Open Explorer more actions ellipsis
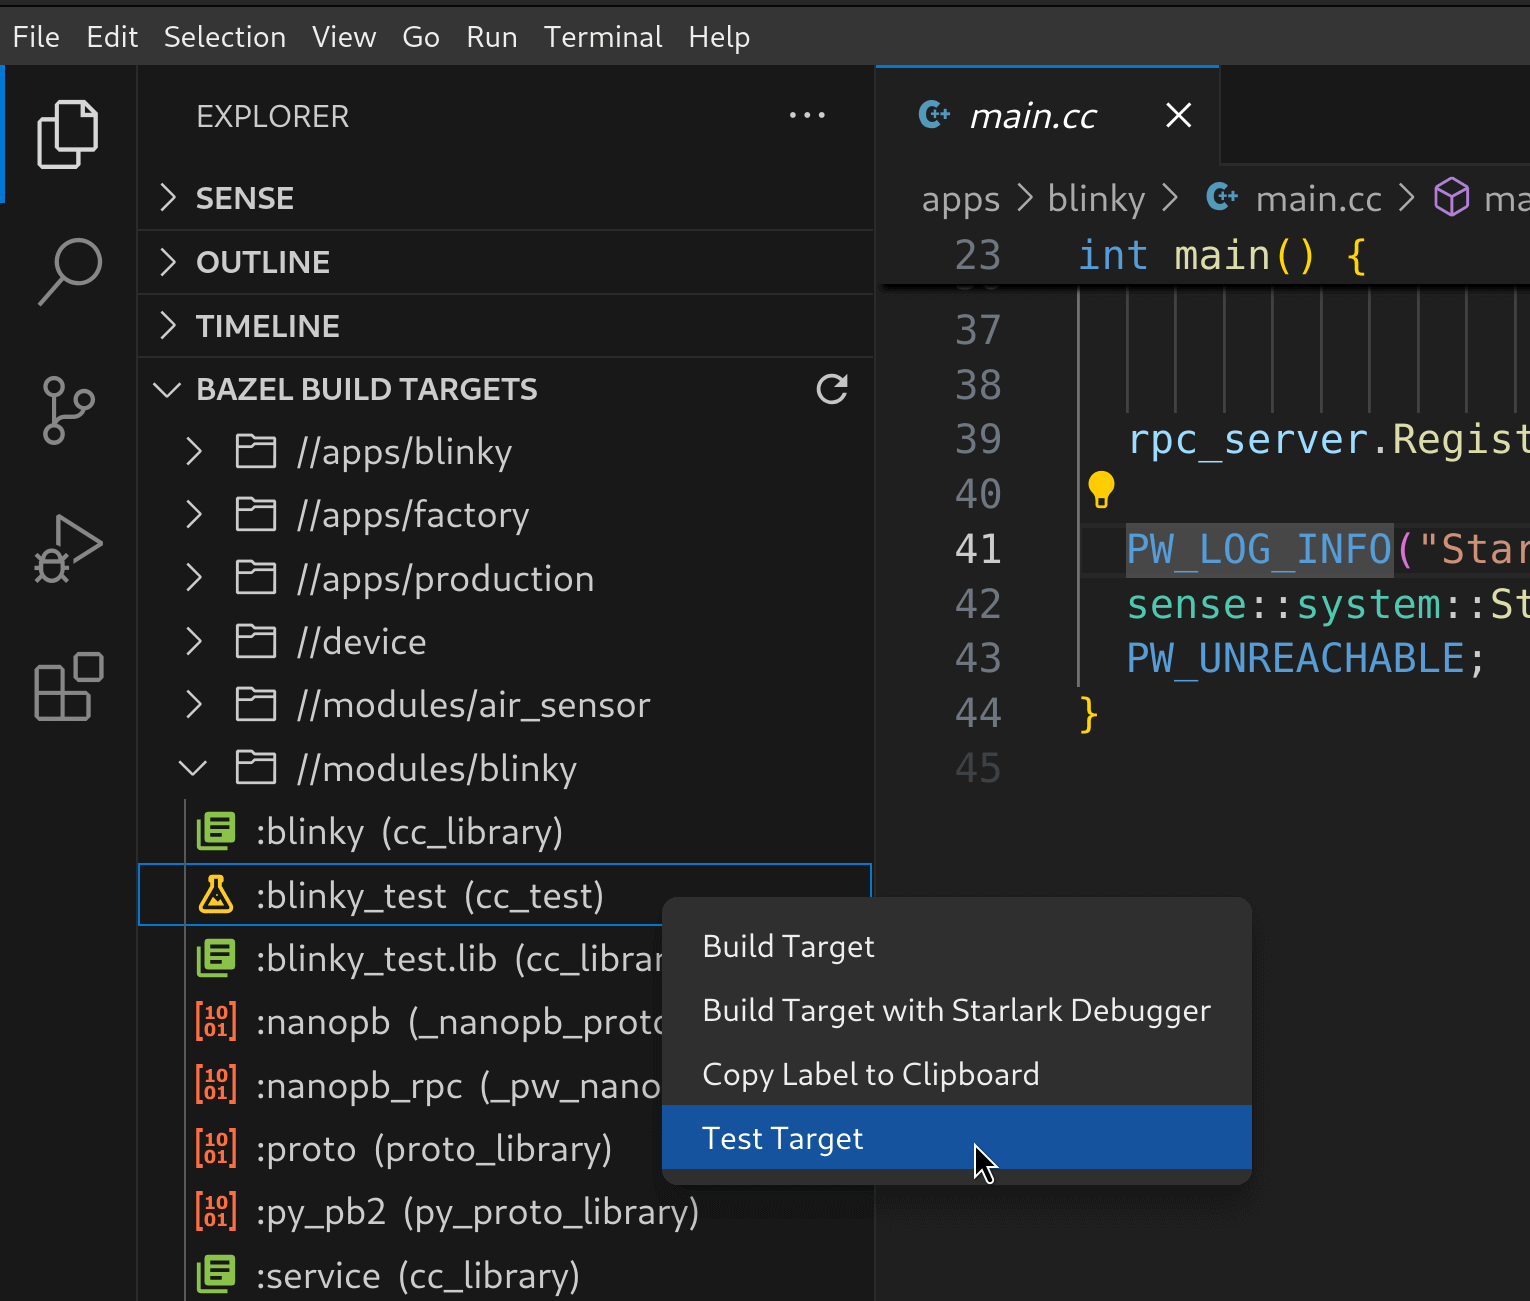This screenshot has width=1530, height=1301. point(807,116)
